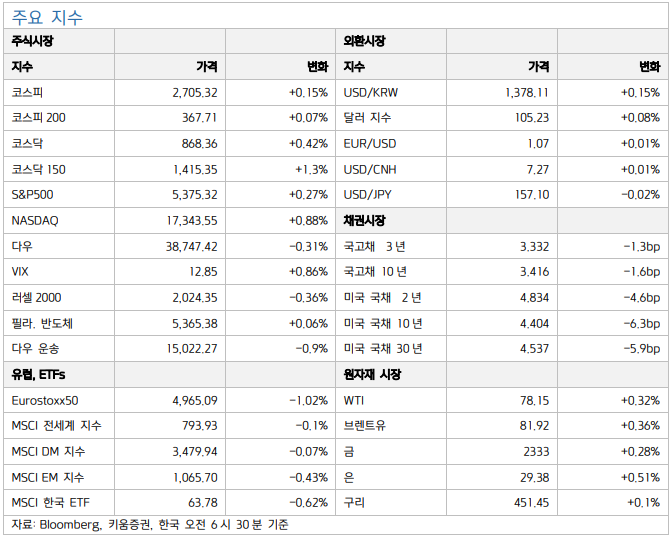
Task: Click the 'Eurostoxx50' row label
Action: click(x=45, y=401)
